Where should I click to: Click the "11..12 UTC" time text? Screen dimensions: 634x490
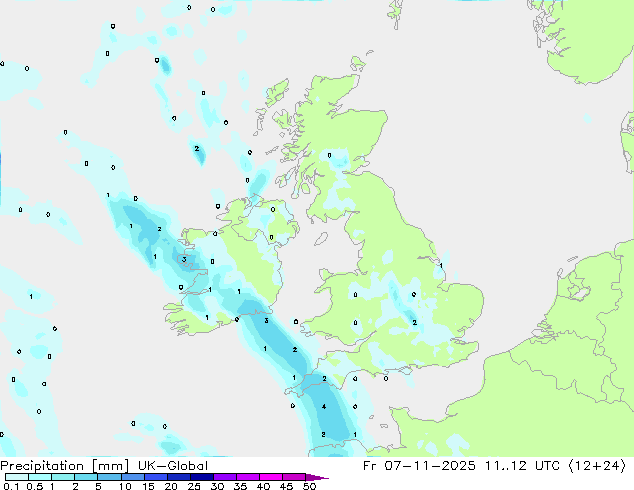tap(522, 466)
